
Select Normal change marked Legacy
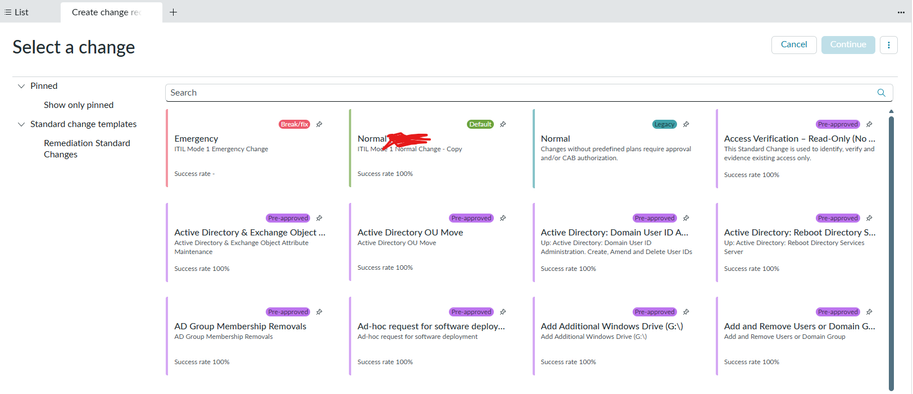[x=555, y=139]
